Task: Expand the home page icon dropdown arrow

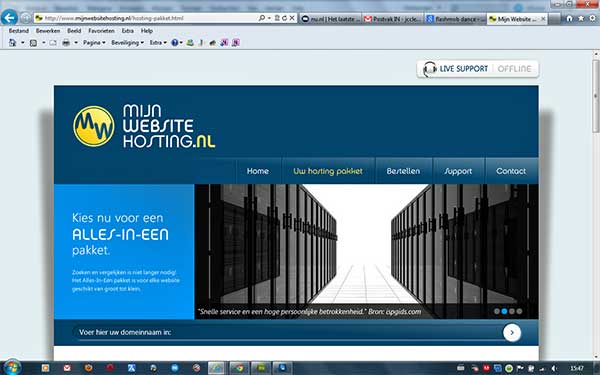Action: (23, 43)
